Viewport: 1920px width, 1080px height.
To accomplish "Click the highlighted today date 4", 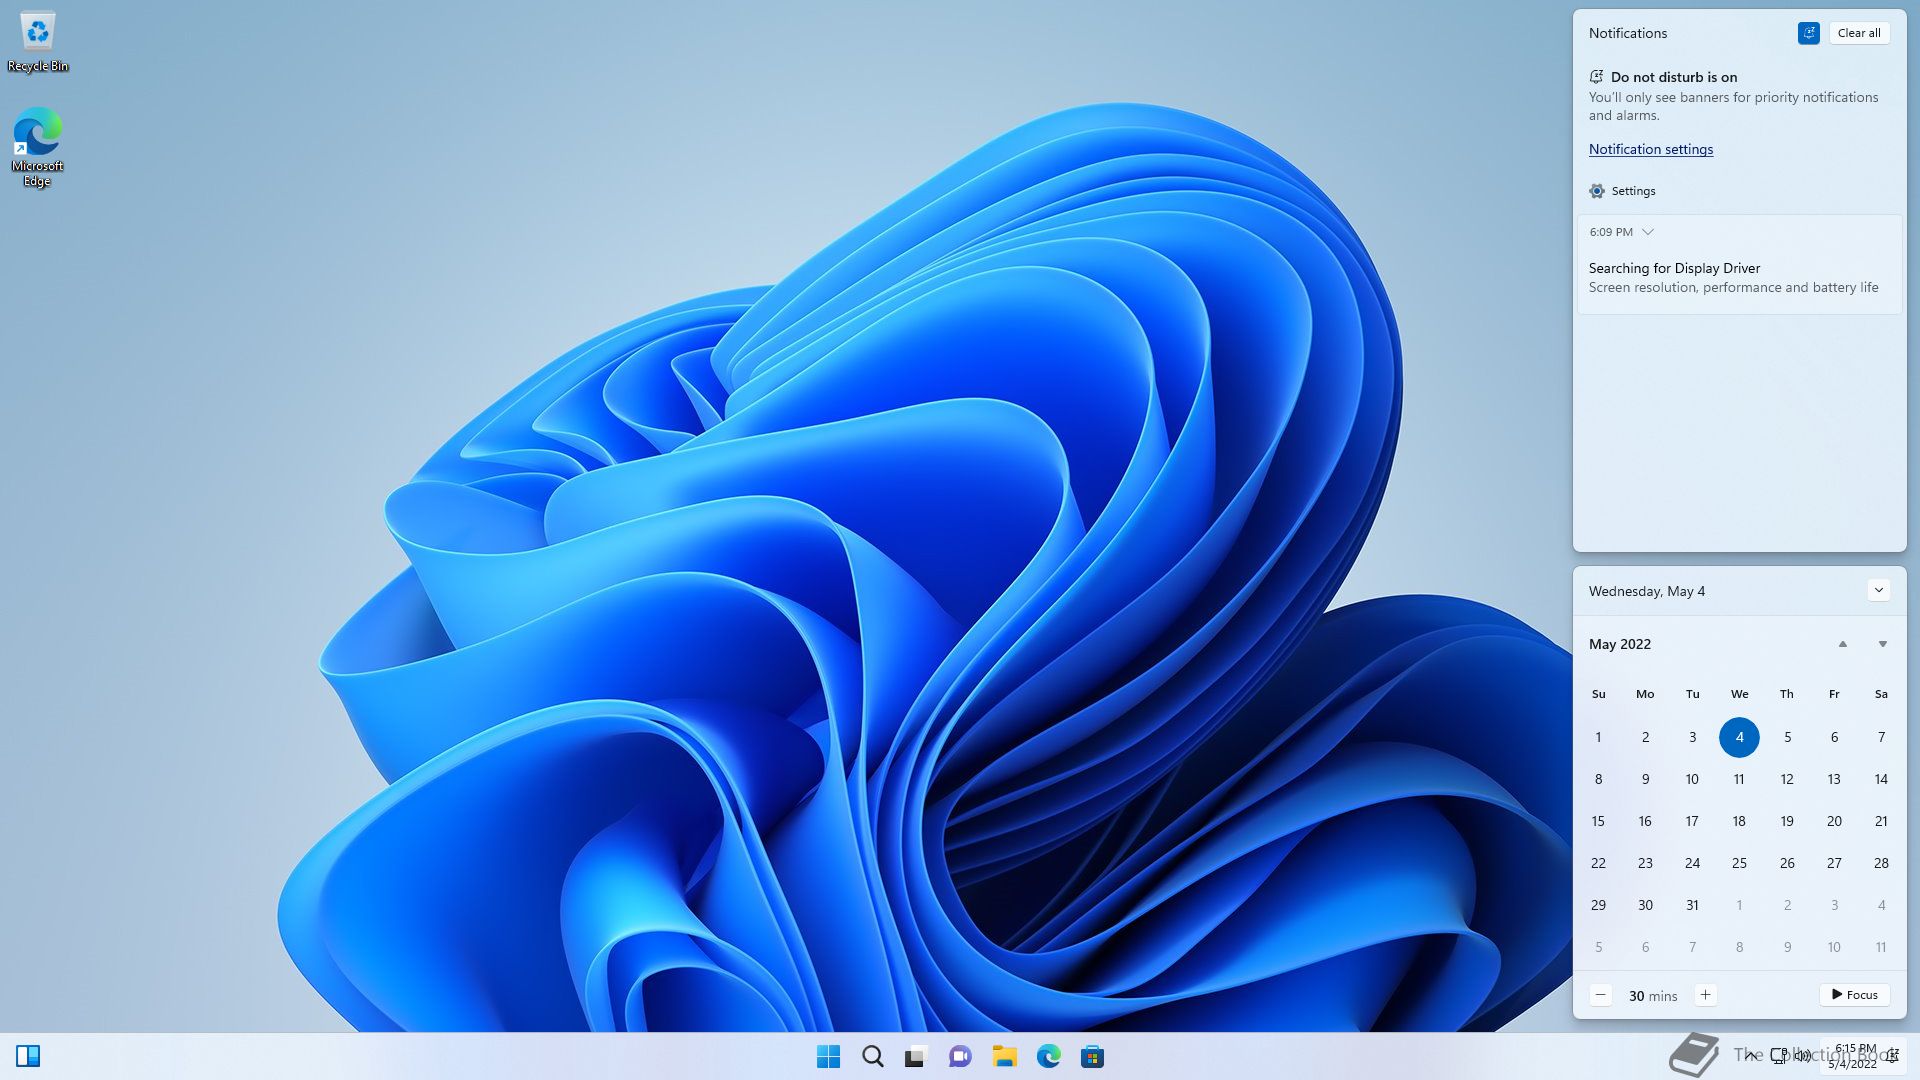I will coord(1739,737).
